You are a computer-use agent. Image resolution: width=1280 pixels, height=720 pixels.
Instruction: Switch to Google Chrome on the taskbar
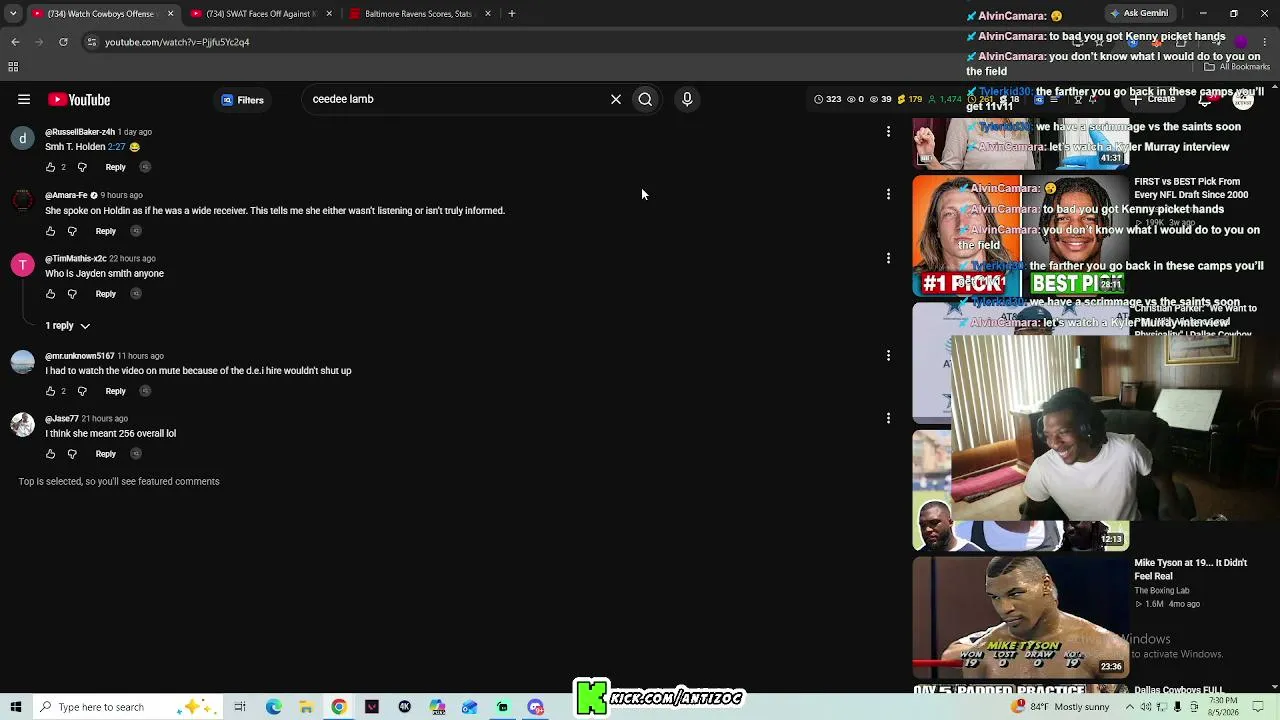point(339,707)
